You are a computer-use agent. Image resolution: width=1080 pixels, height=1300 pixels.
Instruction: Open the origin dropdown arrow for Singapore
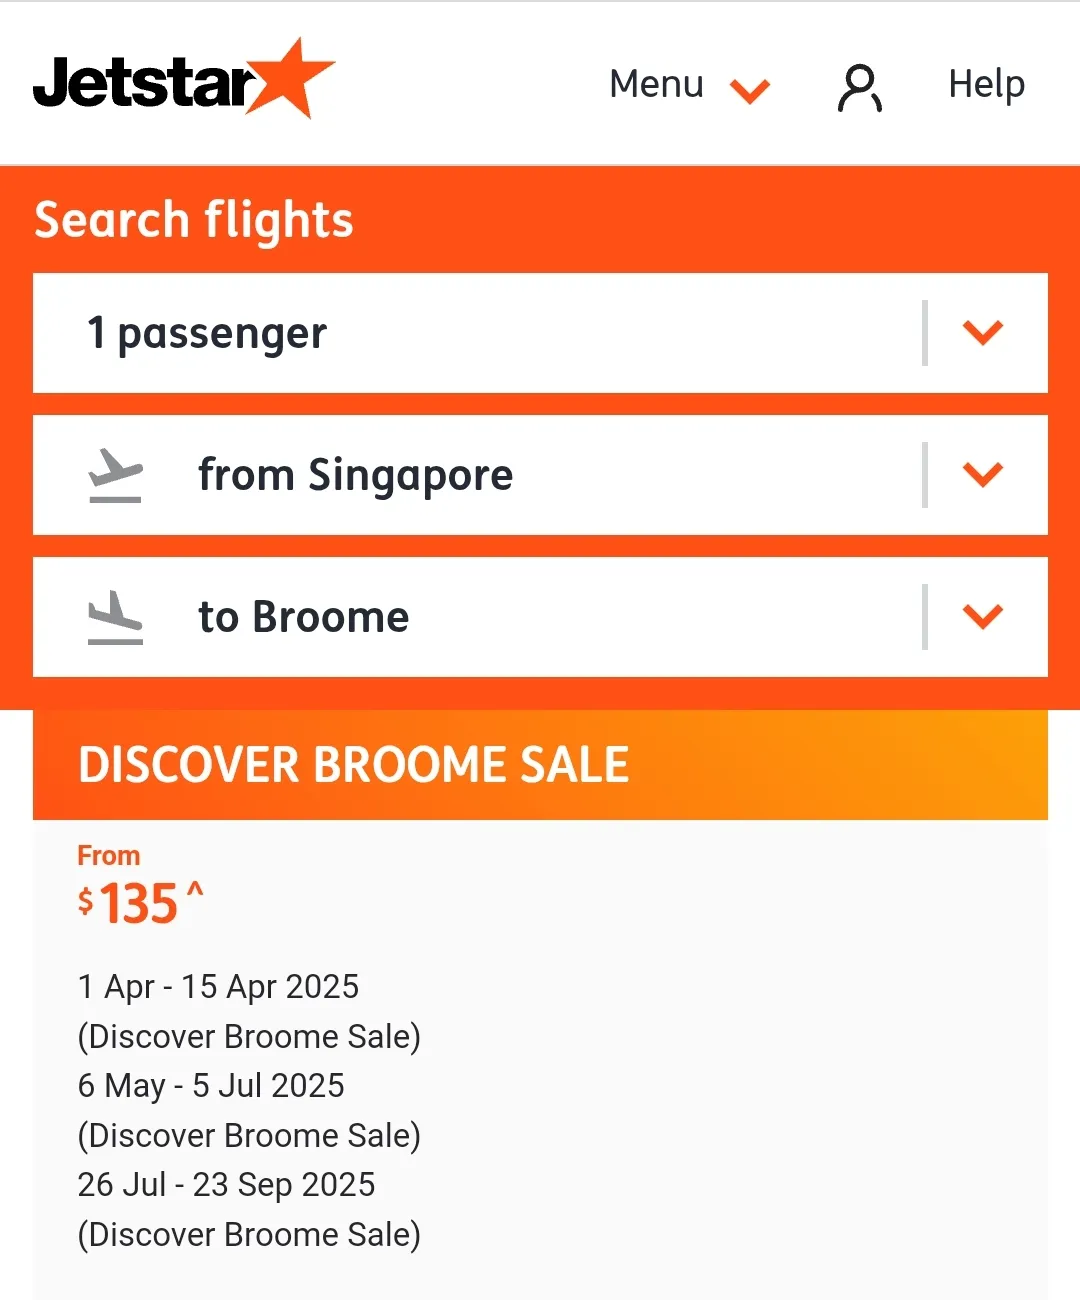982,475
